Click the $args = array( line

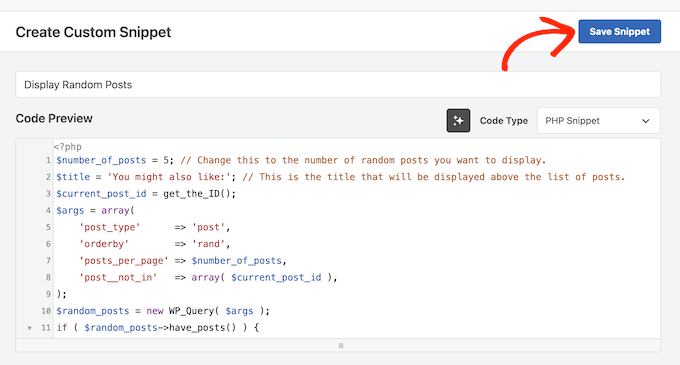[x=95, y=211]
